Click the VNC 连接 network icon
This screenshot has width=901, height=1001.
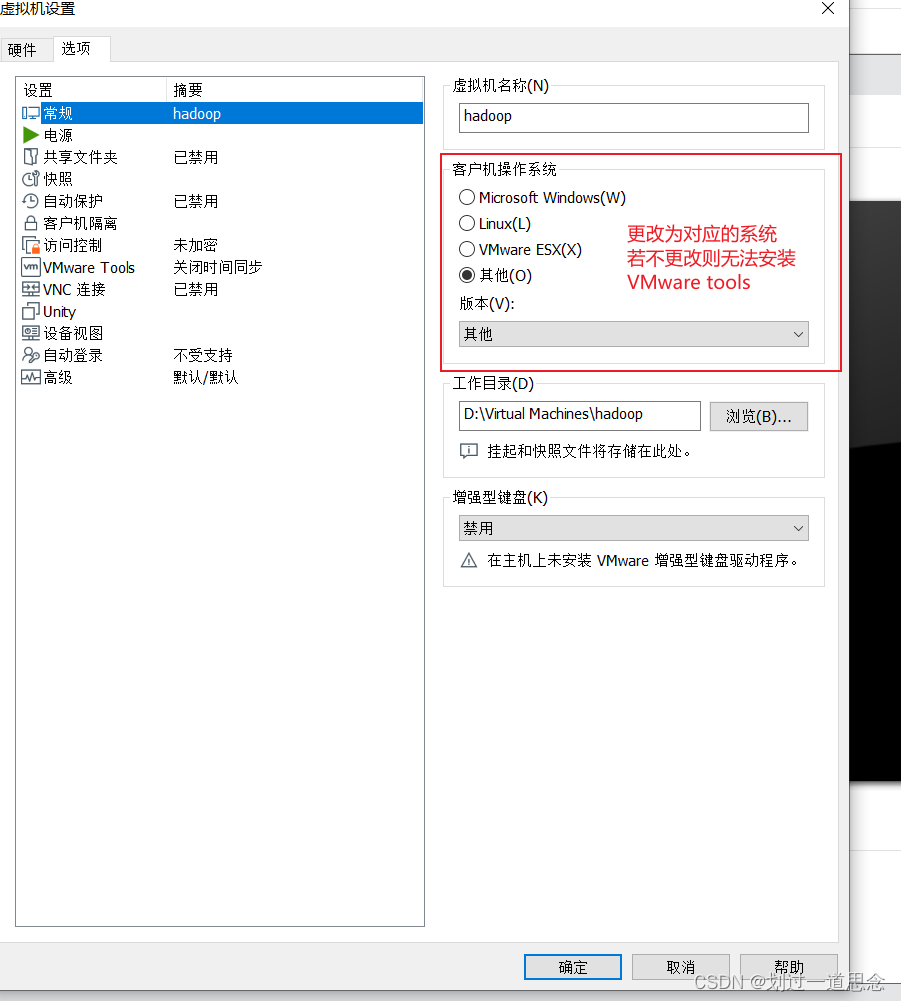[31, 289]
